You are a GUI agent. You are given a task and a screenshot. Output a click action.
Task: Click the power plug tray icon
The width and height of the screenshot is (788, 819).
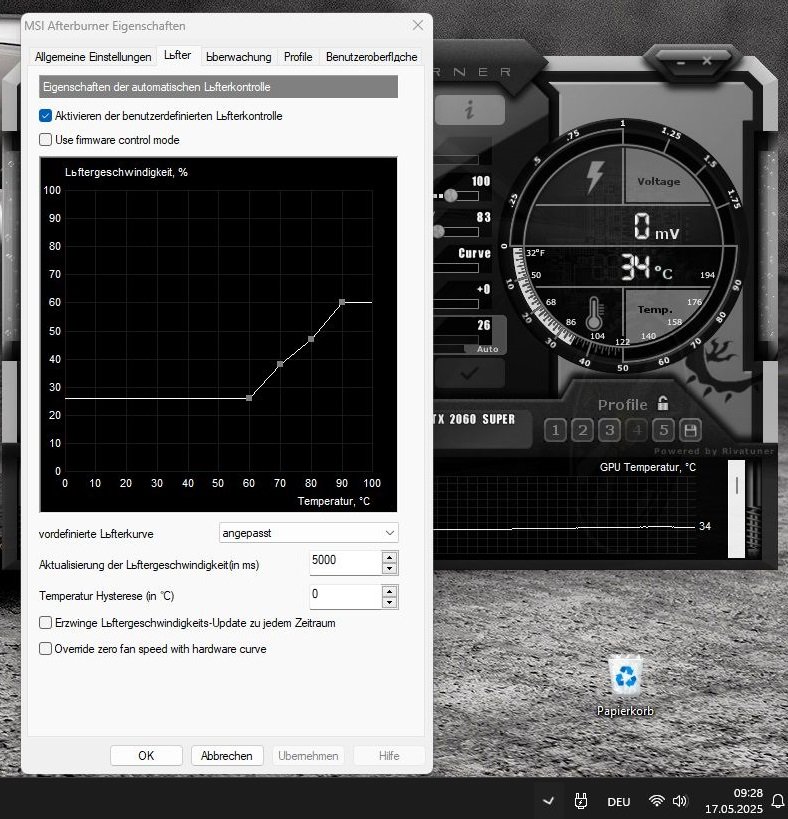pyautogui.click(x=581, y=801)
